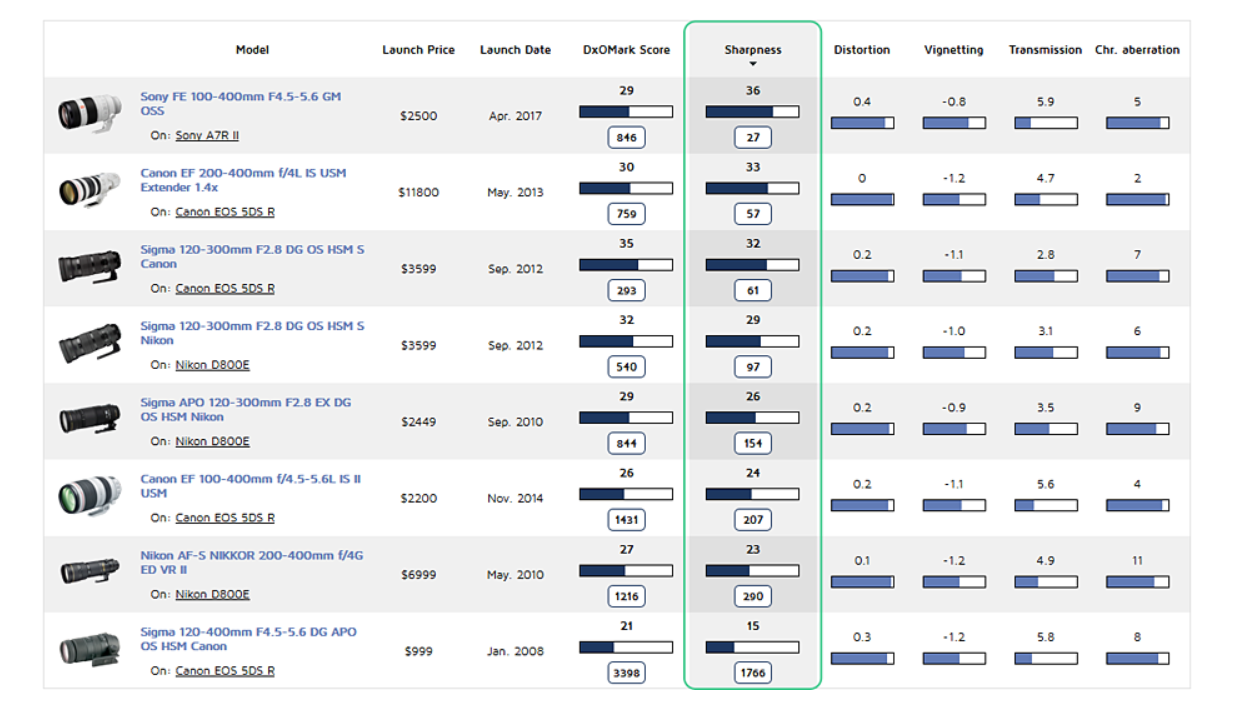Open Sigma APO 120-300mm F2.8 EX DG link
The image size is (1252, 706).
(x=245, y=410)
